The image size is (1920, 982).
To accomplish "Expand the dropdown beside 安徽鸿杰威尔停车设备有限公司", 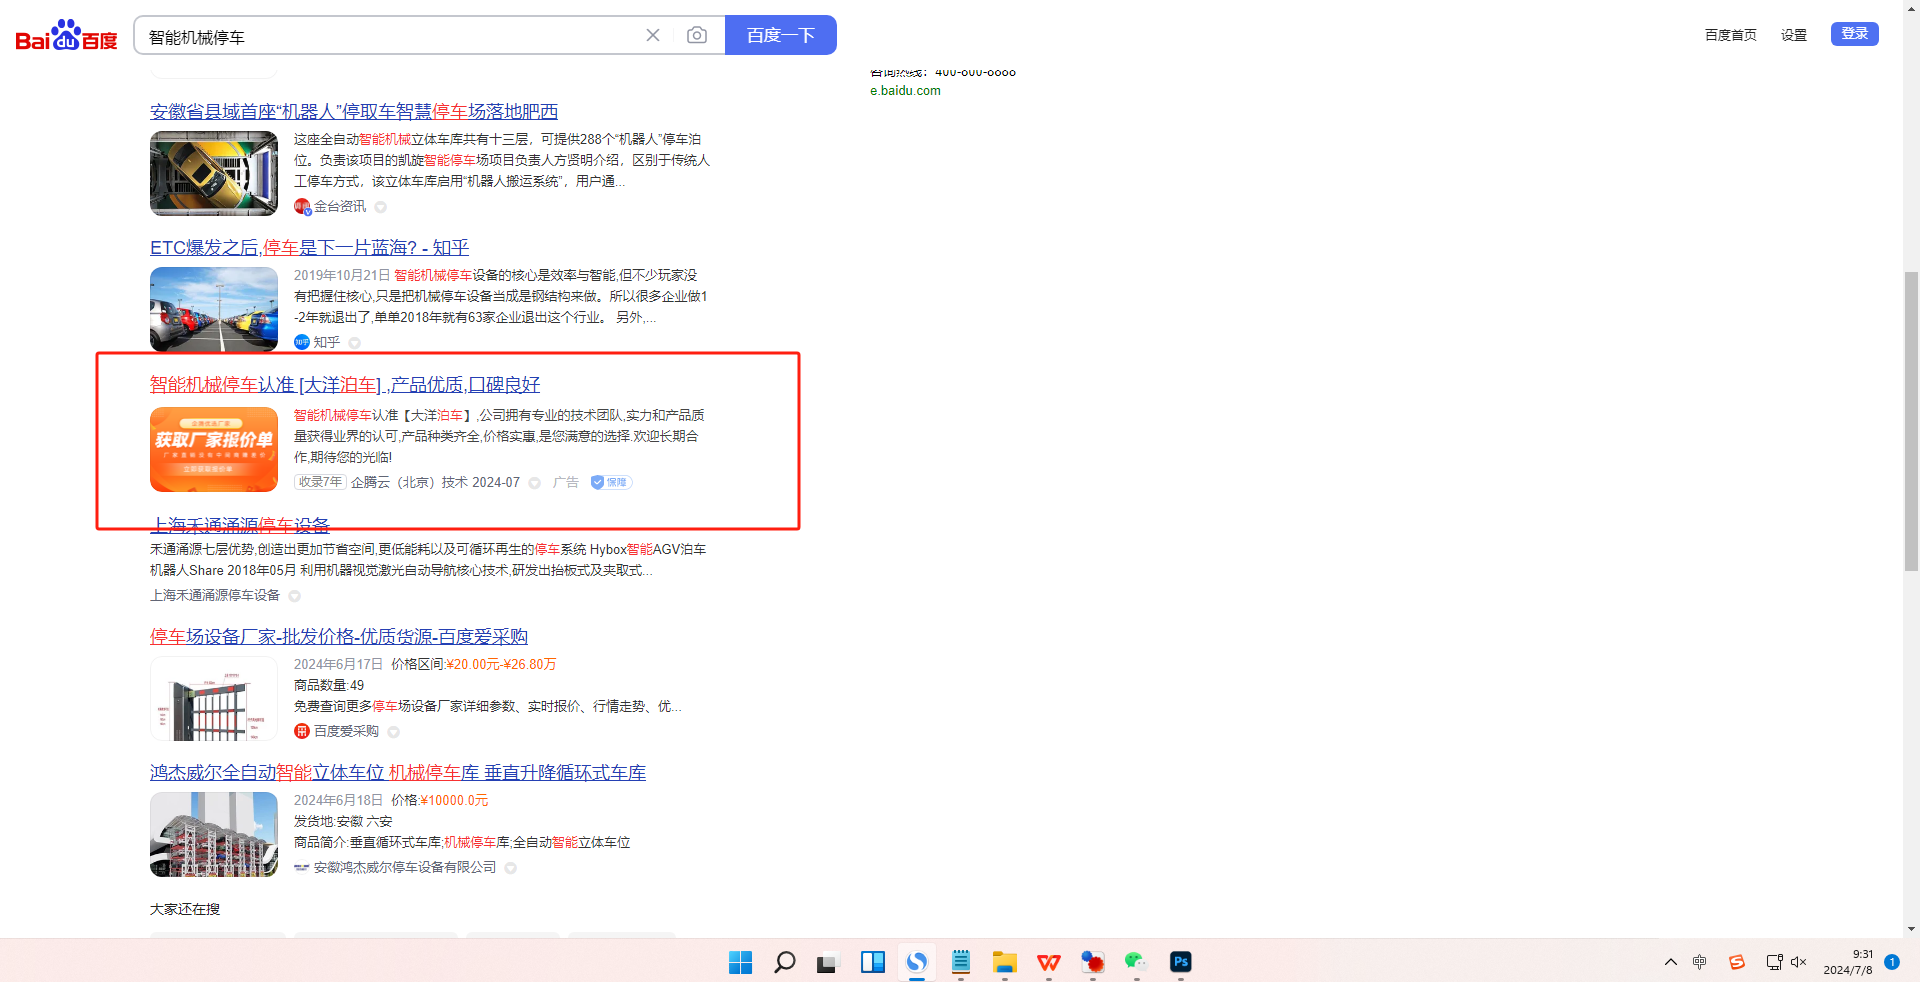I will tap(511, 868).
